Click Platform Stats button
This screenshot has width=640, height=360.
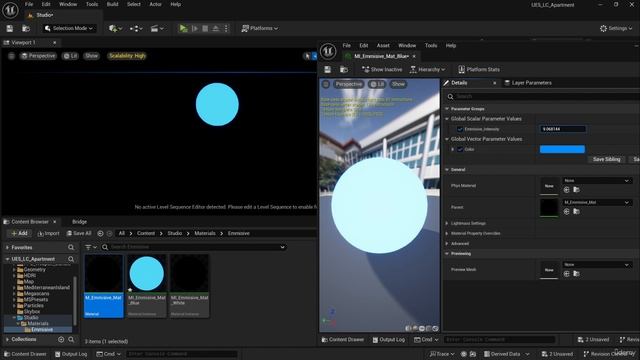pos(479,69)
